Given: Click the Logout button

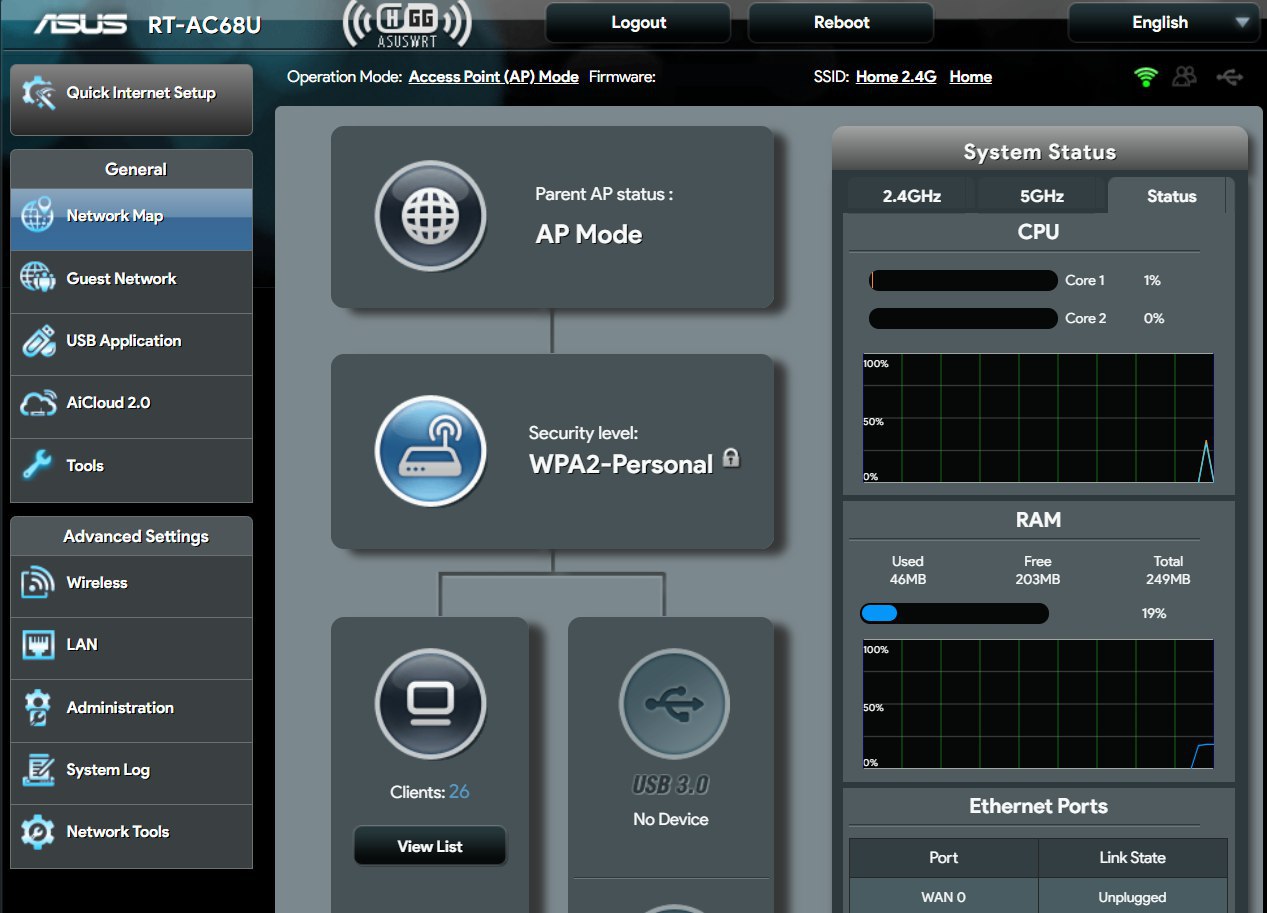Looking at the screenshot, I should 638,23.
